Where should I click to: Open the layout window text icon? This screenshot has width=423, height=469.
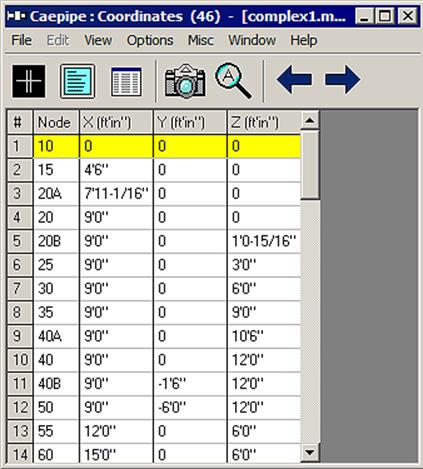pos(78,81)
